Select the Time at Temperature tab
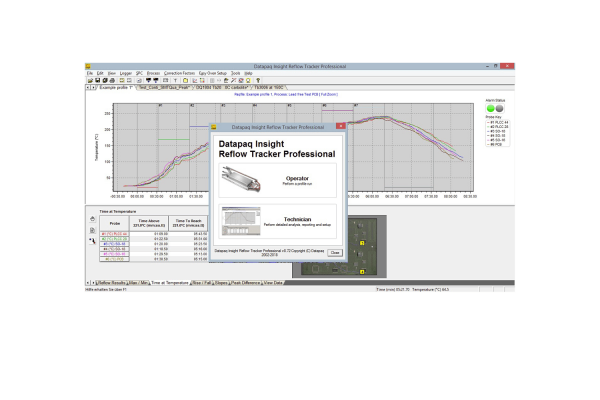The width and height of the screenshot is (600, 400). tap(170, 283)
